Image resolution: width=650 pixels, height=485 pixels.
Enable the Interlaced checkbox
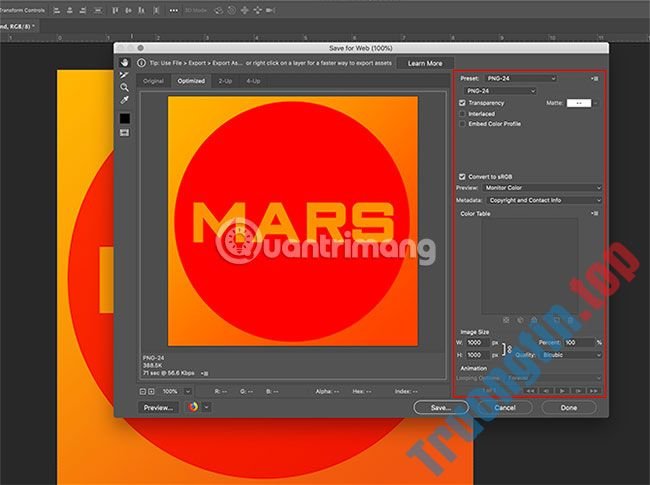click(x=462, y=114)
